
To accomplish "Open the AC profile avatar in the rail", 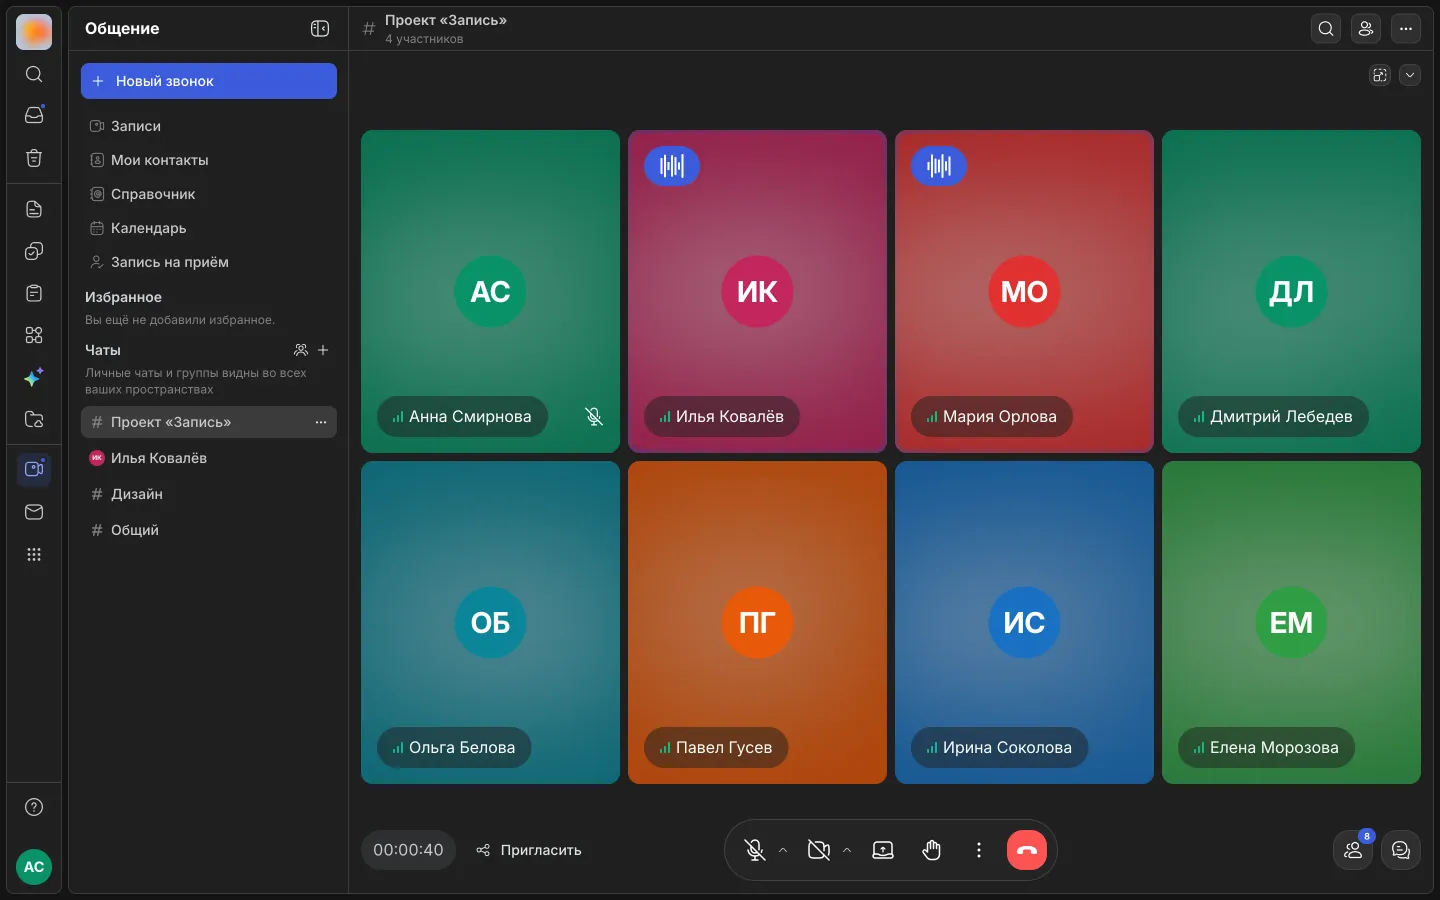I will click(34, 867).
